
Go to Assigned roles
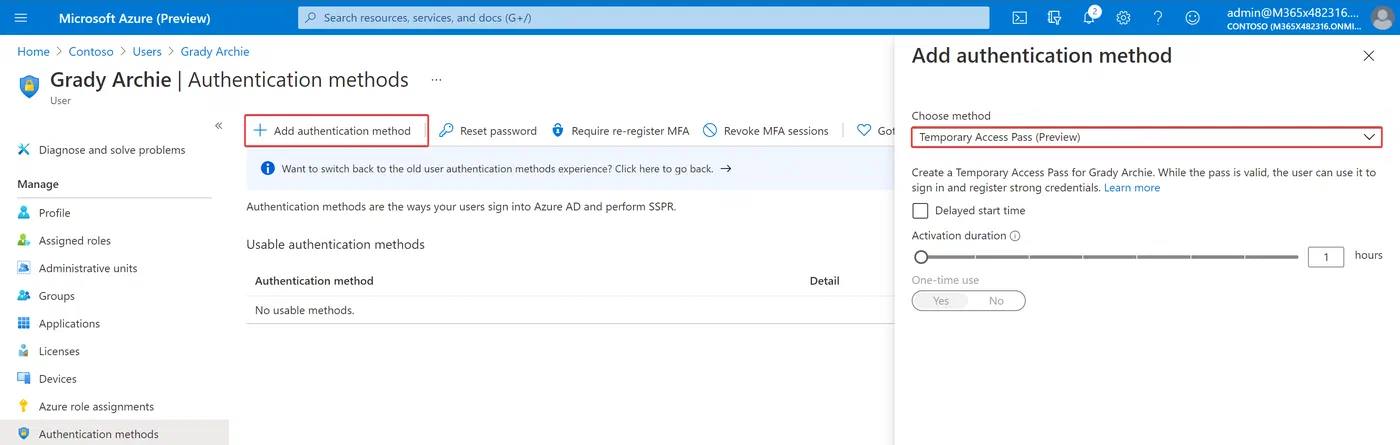75,241
